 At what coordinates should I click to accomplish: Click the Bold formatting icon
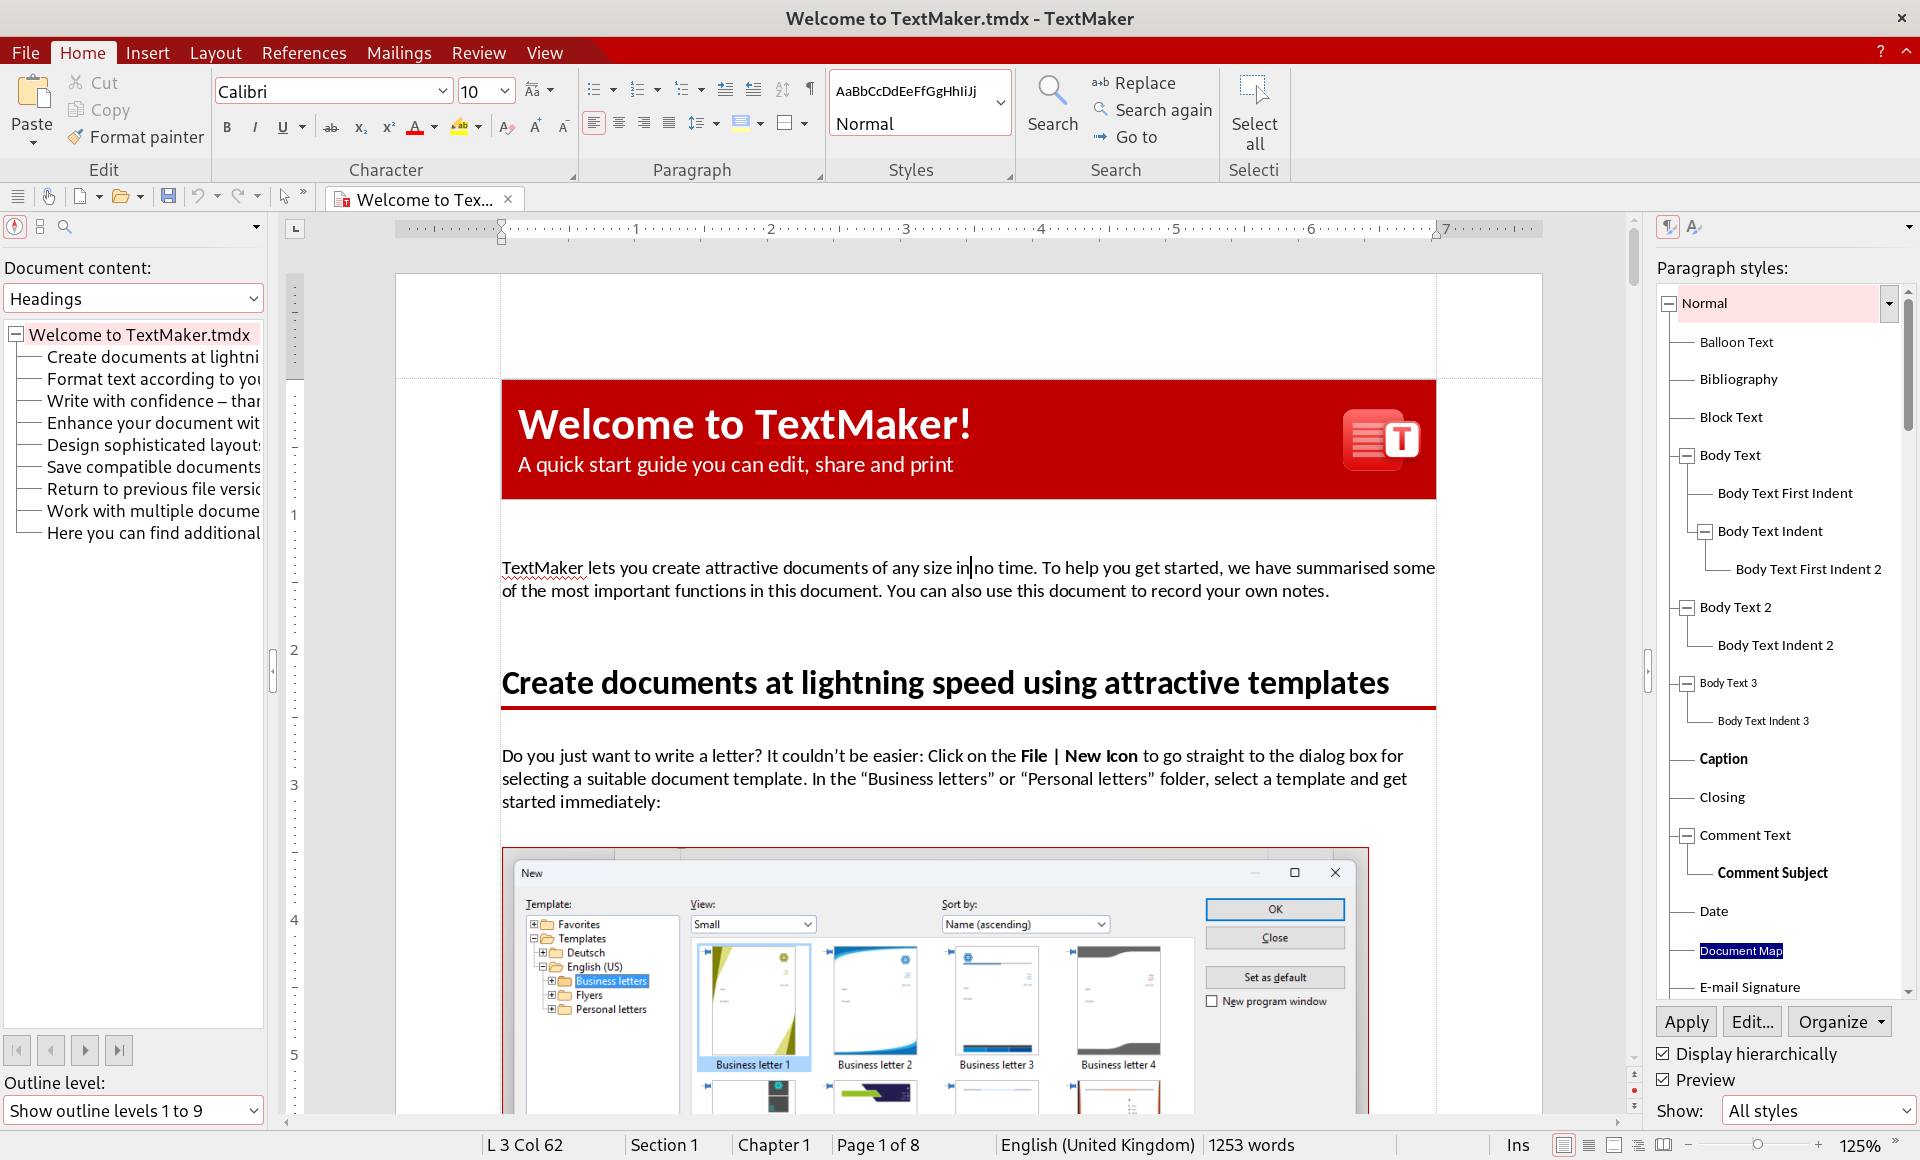pyautogui.click(x=226, y=129)
